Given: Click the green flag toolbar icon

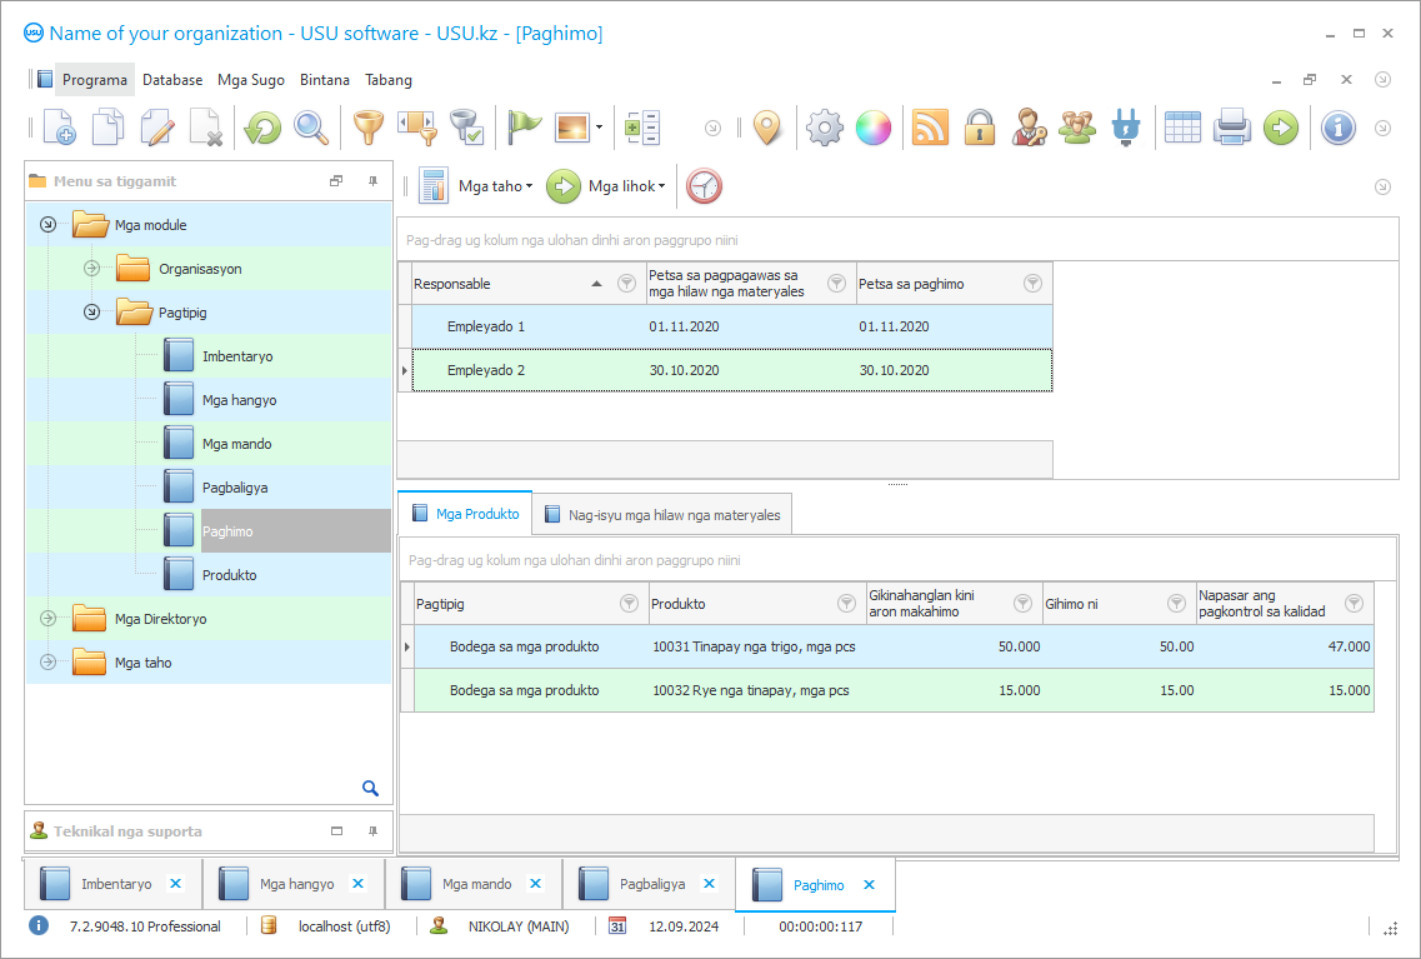Looking at the screenshot, I should coord(523,127).
